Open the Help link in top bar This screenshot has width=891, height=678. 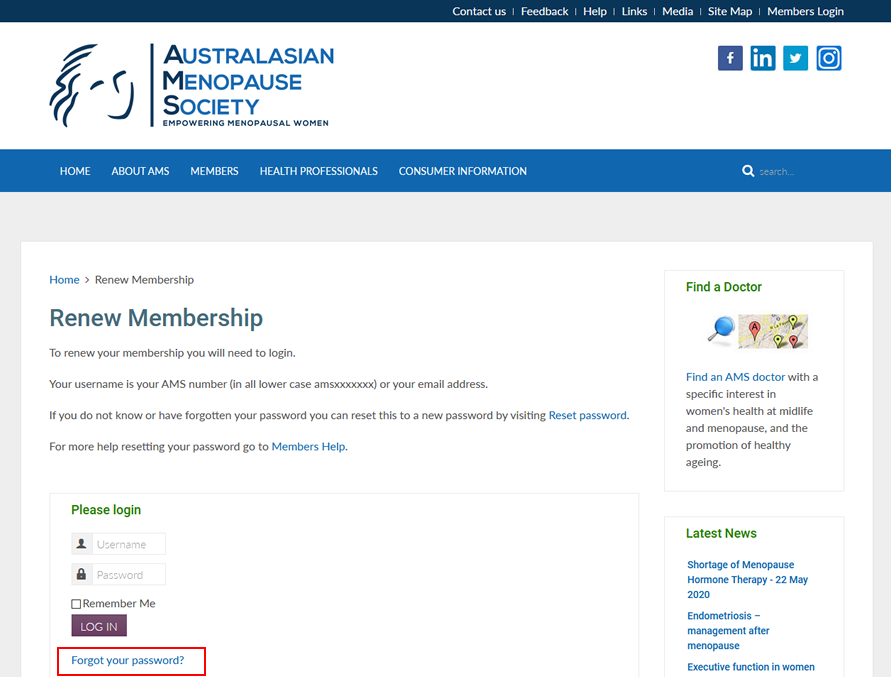[595, 11]
